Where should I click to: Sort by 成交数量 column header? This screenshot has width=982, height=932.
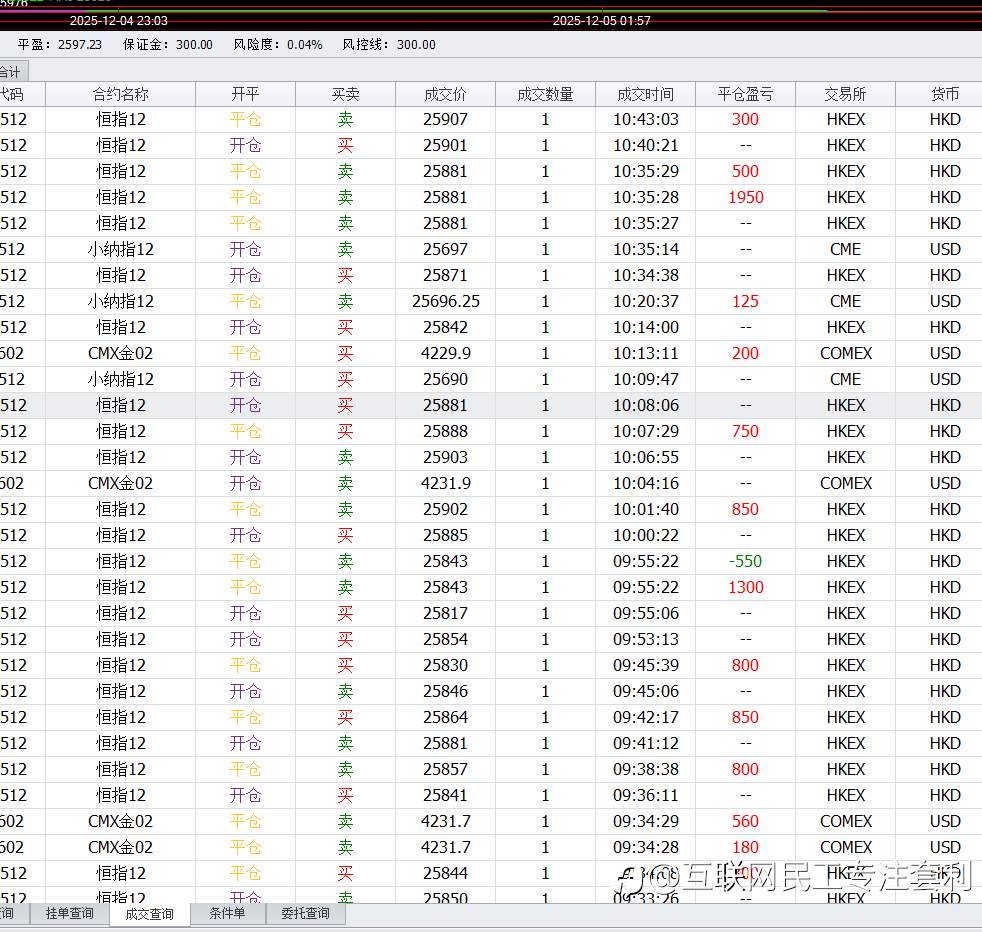(x=545, y=94)
